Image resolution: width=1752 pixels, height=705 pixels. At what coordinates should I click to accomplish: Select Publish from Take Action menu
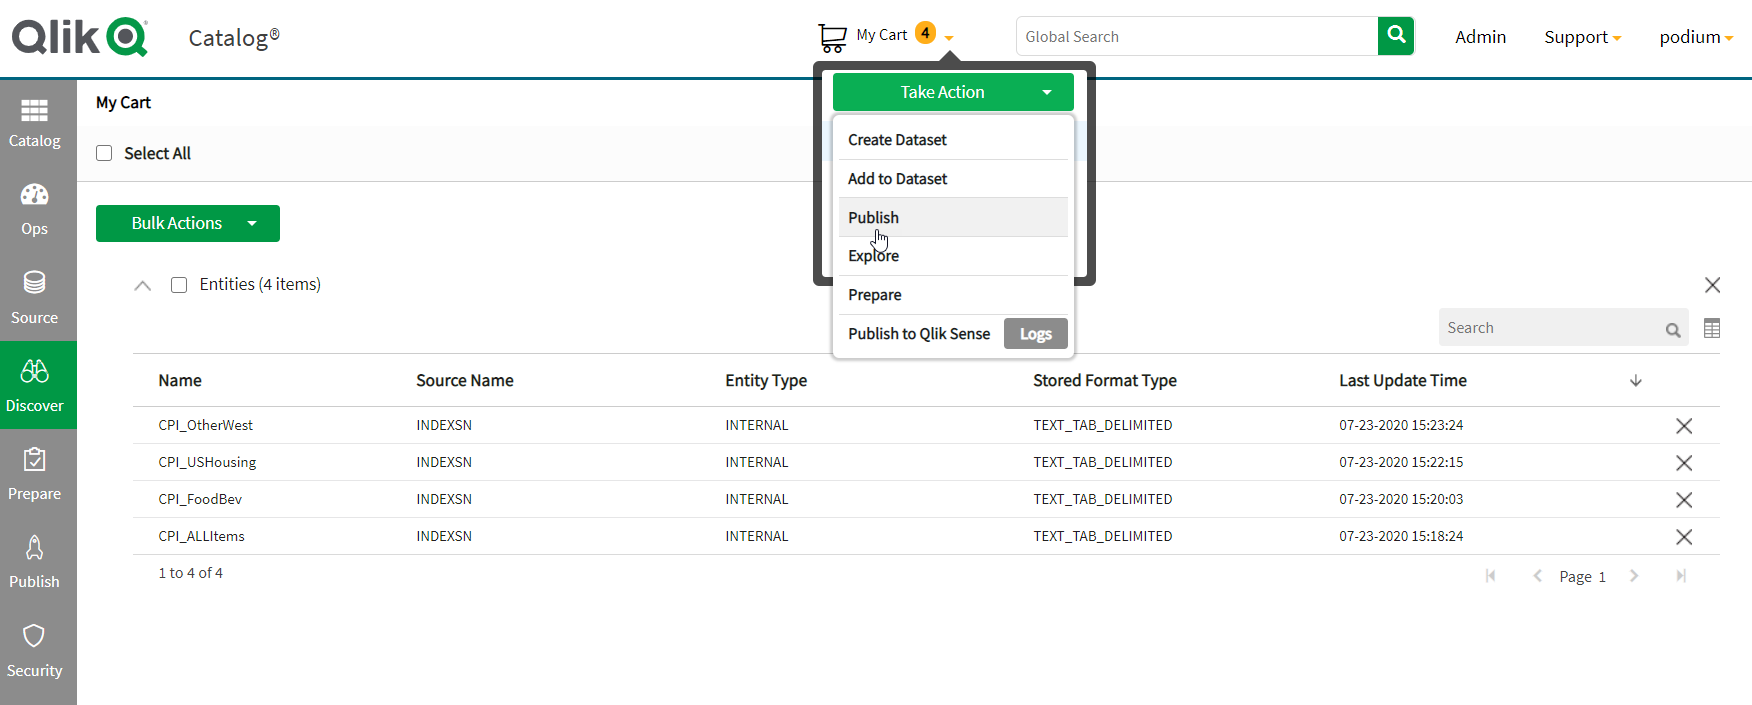[x=873, y=217]
